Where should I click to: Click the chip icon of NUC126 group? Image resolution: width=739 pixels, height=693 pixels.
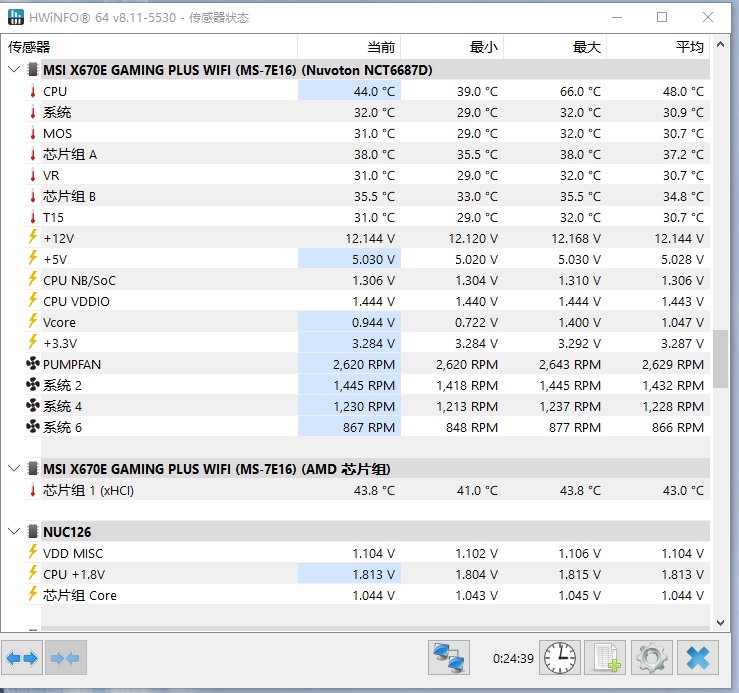pos(33,532)
